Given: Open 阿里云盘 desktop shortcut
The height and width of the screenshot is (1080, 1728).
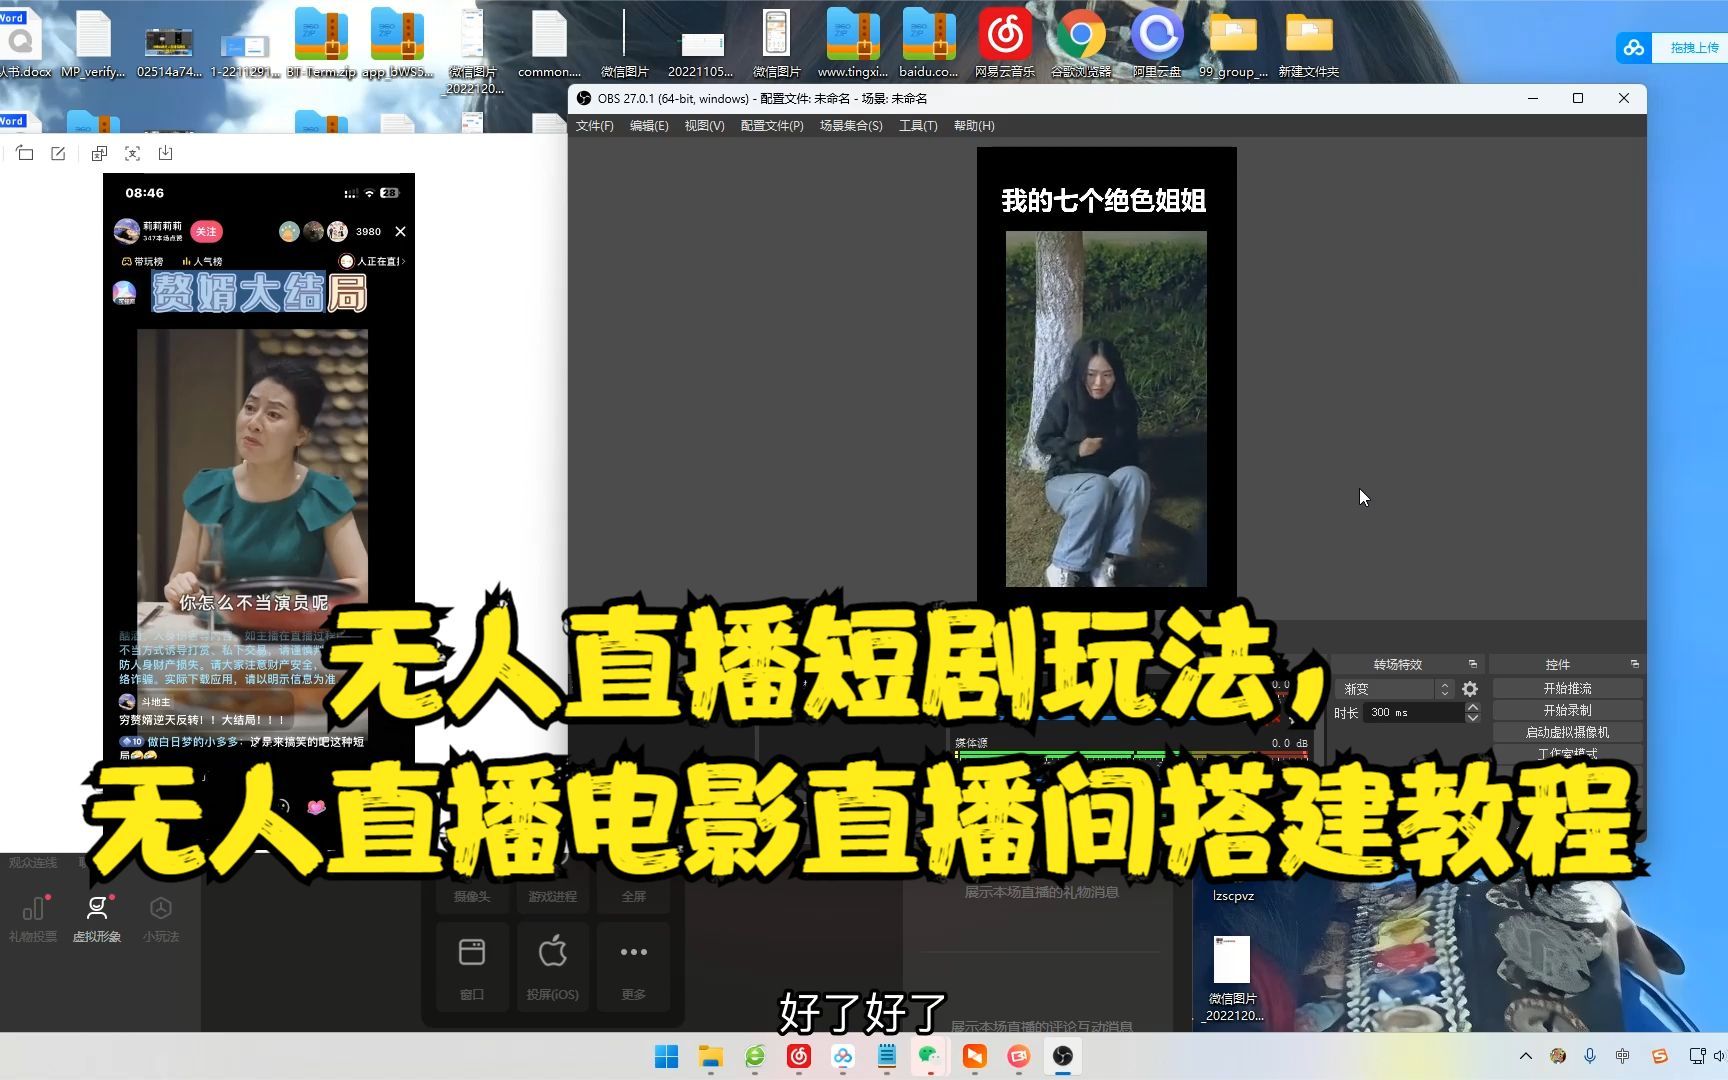Looking at the screenshot, I should click(x=1157, y=42).
